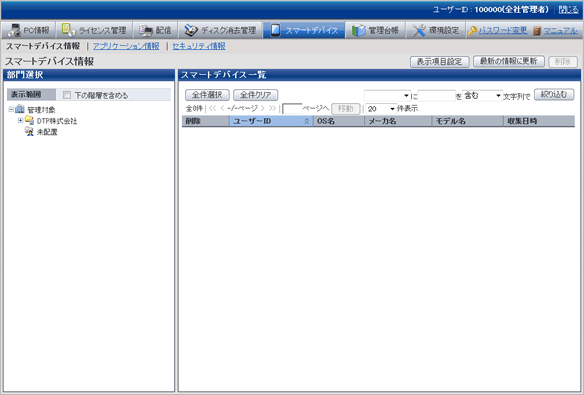The image size is (584, 395).
Task: Toggle 下の階層を含める checkbox
Action: point(67,95)
